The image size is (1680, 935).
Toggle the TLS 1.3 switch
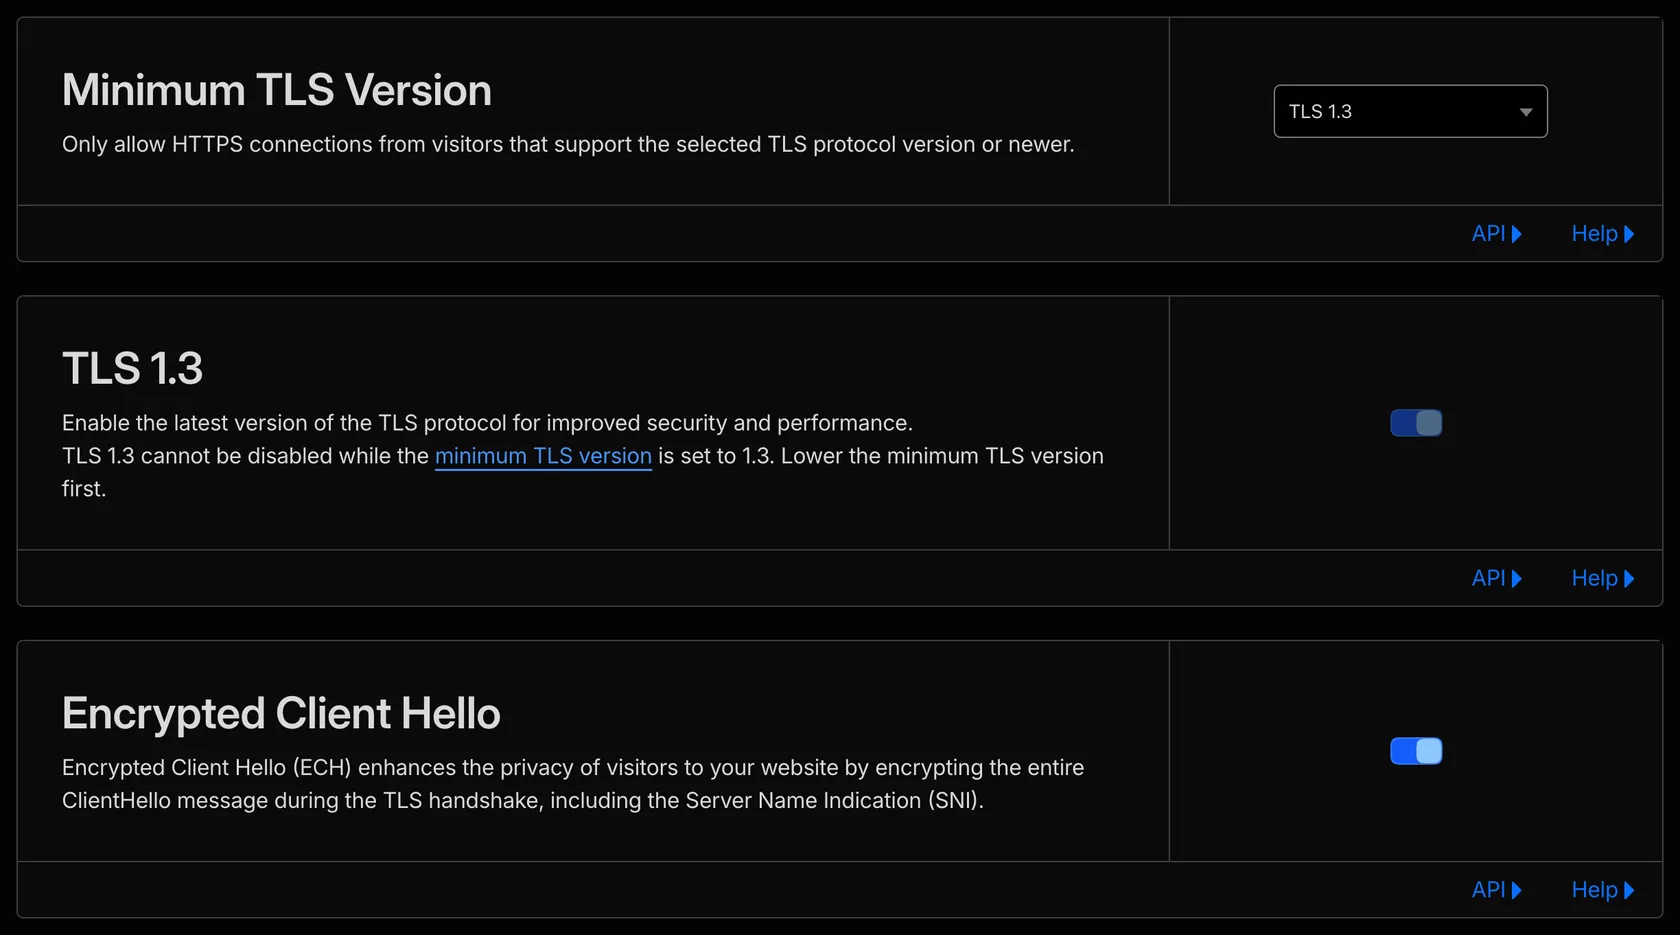click(x=1416, y=423)
